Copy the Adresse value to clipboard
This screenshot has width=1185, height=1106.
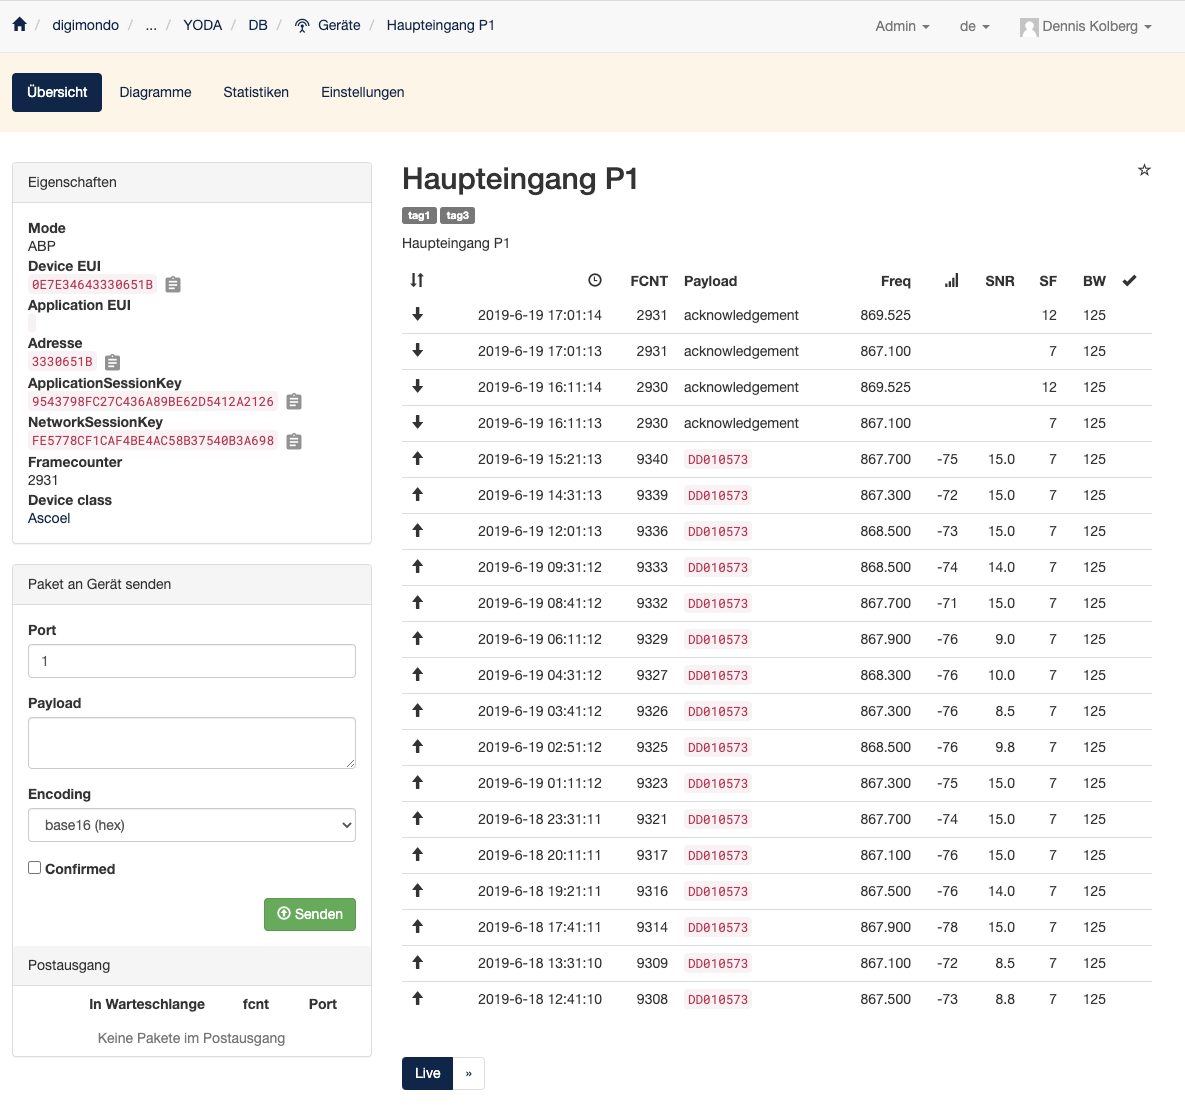113,362
